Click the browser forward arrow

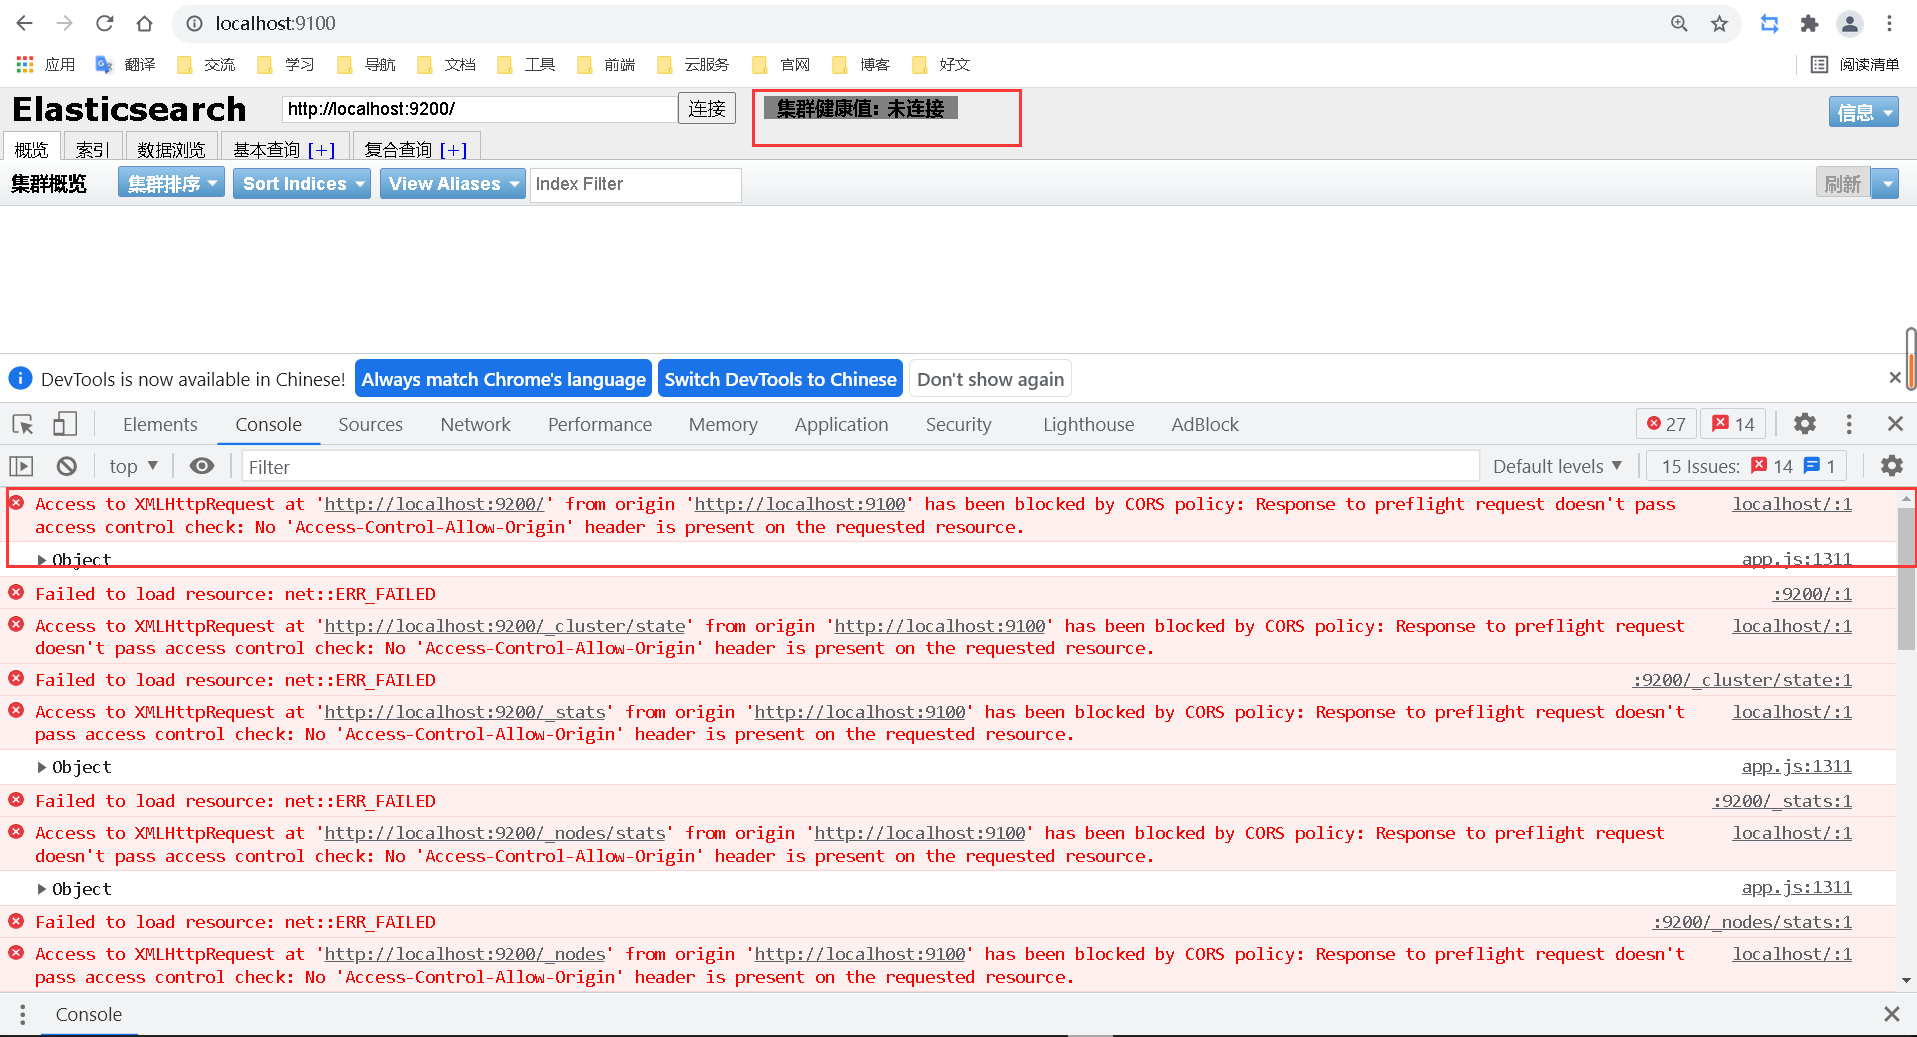pos(65,23)
